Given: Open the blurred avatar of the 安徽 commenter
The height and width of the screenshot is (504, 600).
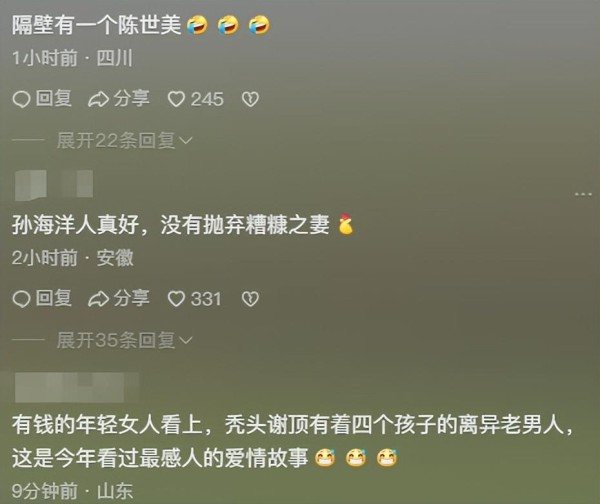Looking at the screenshot, I should tap(31, 185).
